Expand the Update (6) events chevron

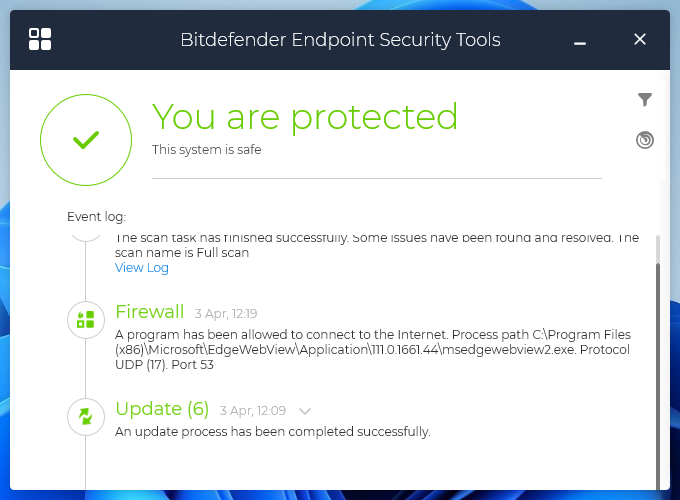305,411
